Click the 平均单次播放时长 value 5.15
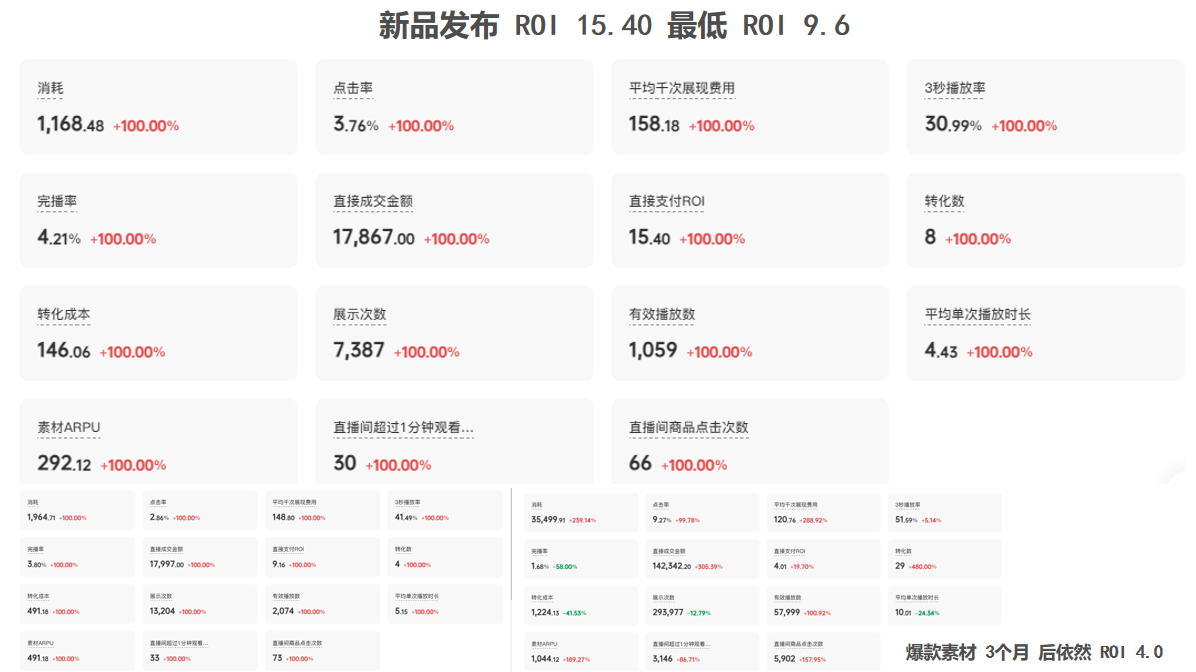 401,611
